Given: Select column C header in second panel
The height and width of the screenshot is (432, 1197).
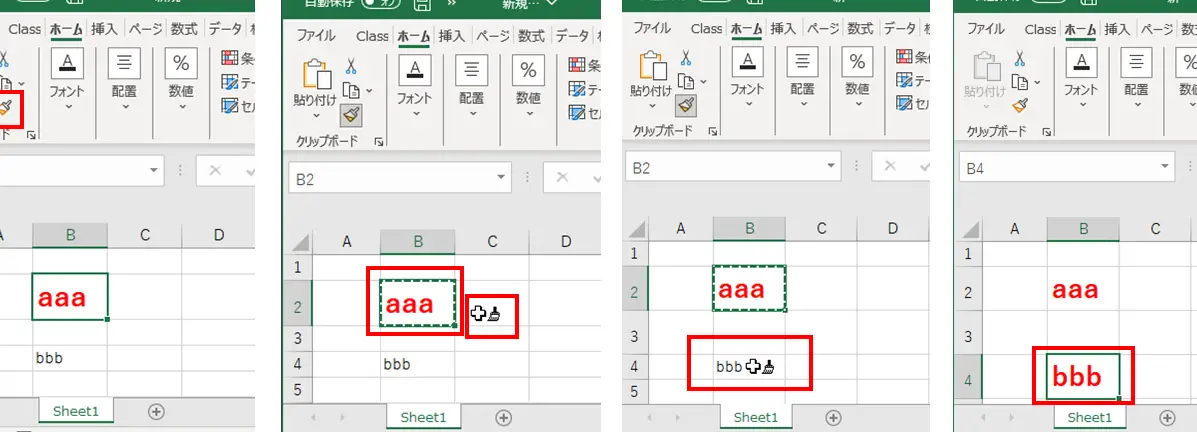Looking at the screenshot, I should [x=492, y=242].
